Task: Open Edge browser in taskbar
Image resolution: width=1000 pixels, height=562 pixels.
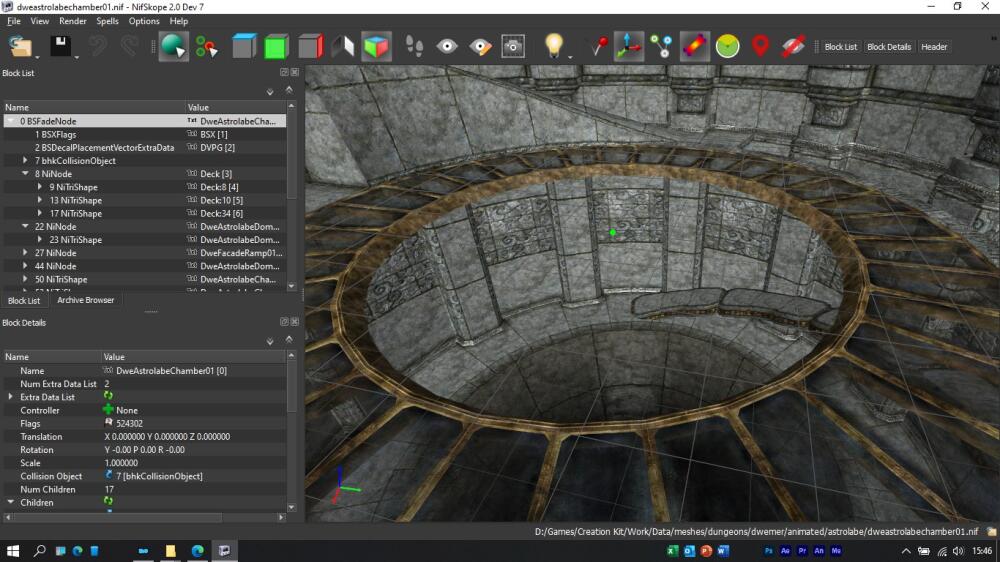Action: [x=198, y=551]
